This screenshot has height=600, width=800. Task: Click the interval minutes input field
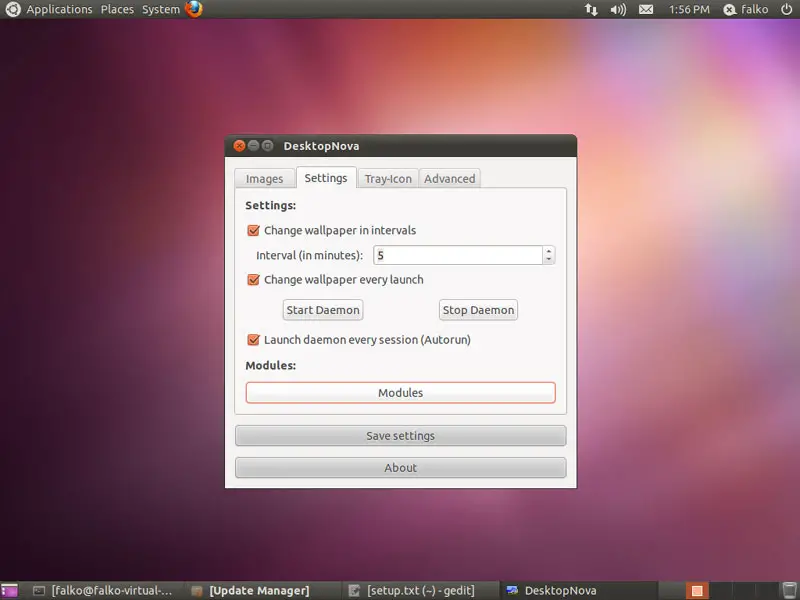(458, 255)
